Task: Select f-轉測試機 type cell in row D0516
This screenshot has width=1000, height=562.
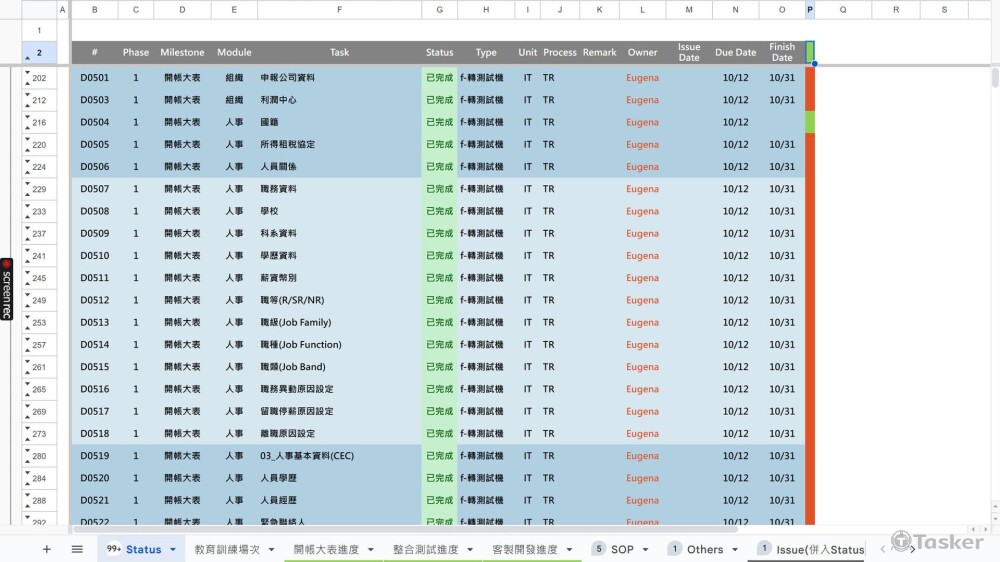Action: tap(486, 389)
